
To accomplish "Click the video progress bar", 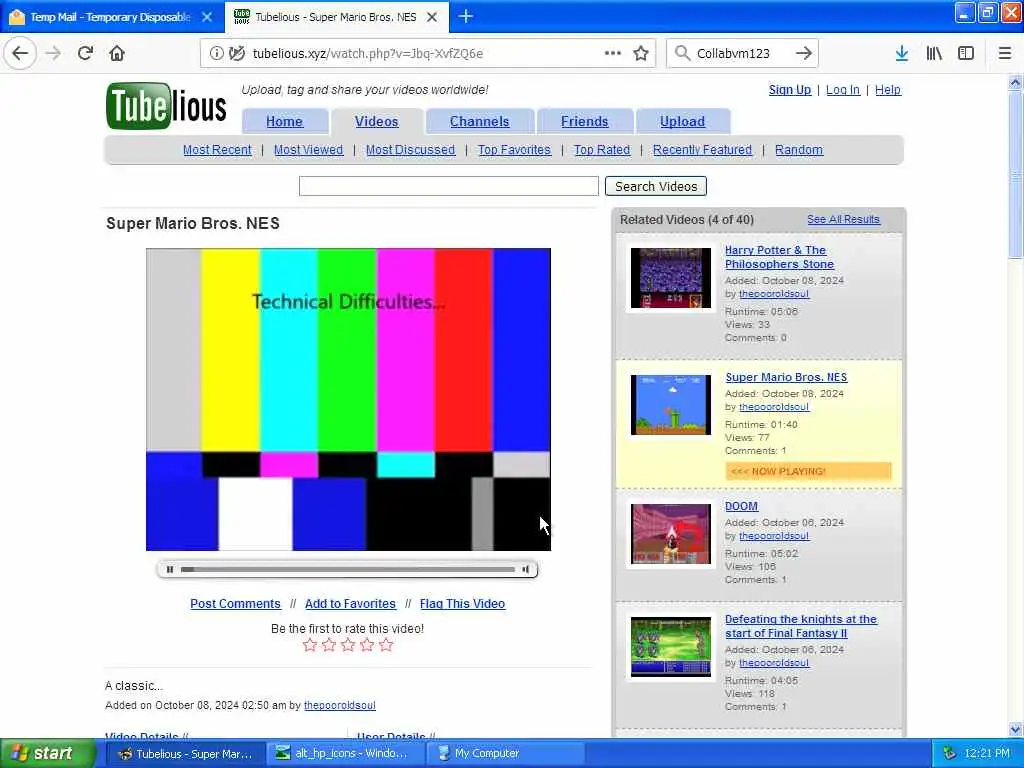I will pos(347,569).
